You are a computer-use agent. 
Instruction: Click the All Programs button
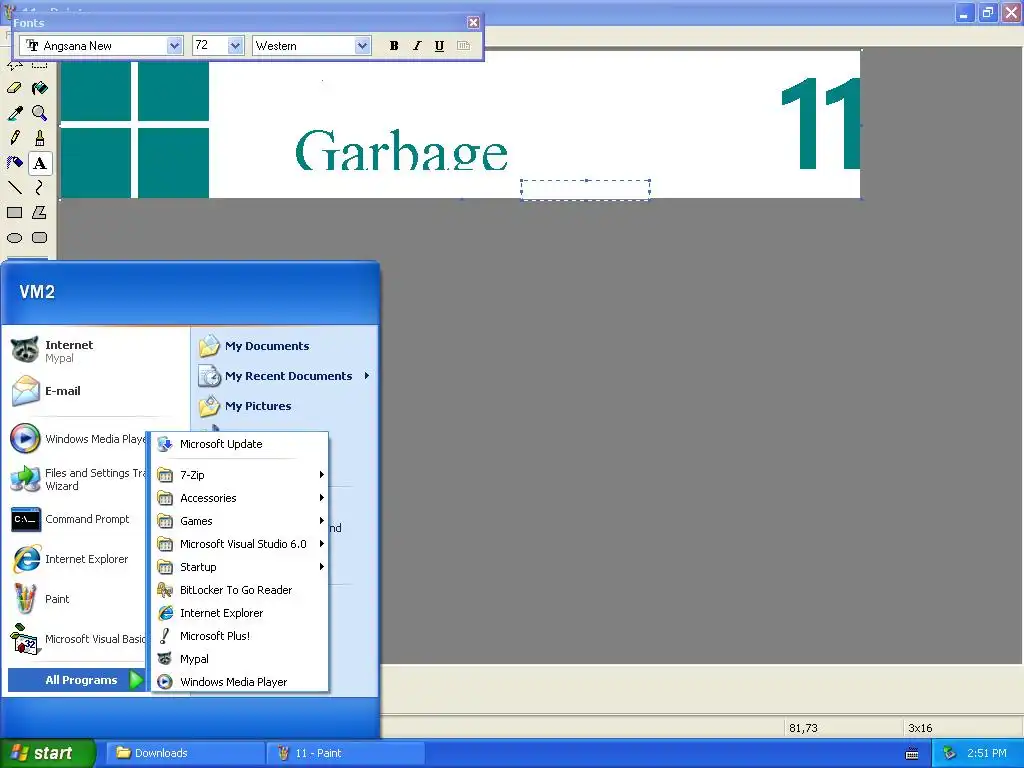(76, 680)
